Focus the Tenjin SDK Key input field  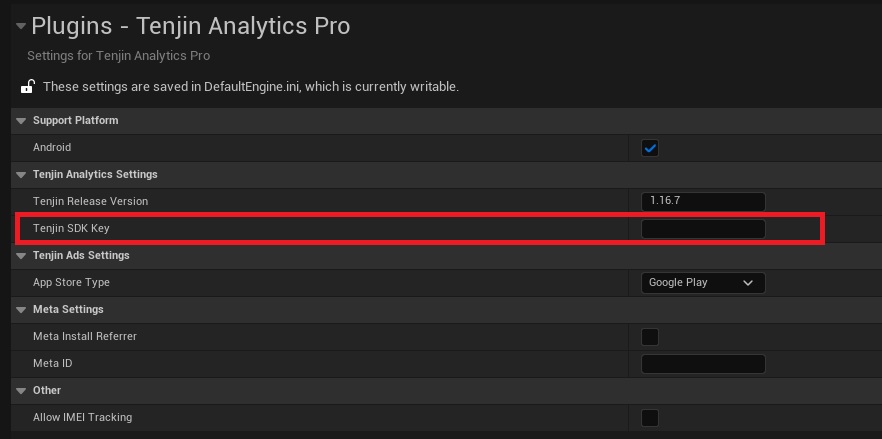703,229
